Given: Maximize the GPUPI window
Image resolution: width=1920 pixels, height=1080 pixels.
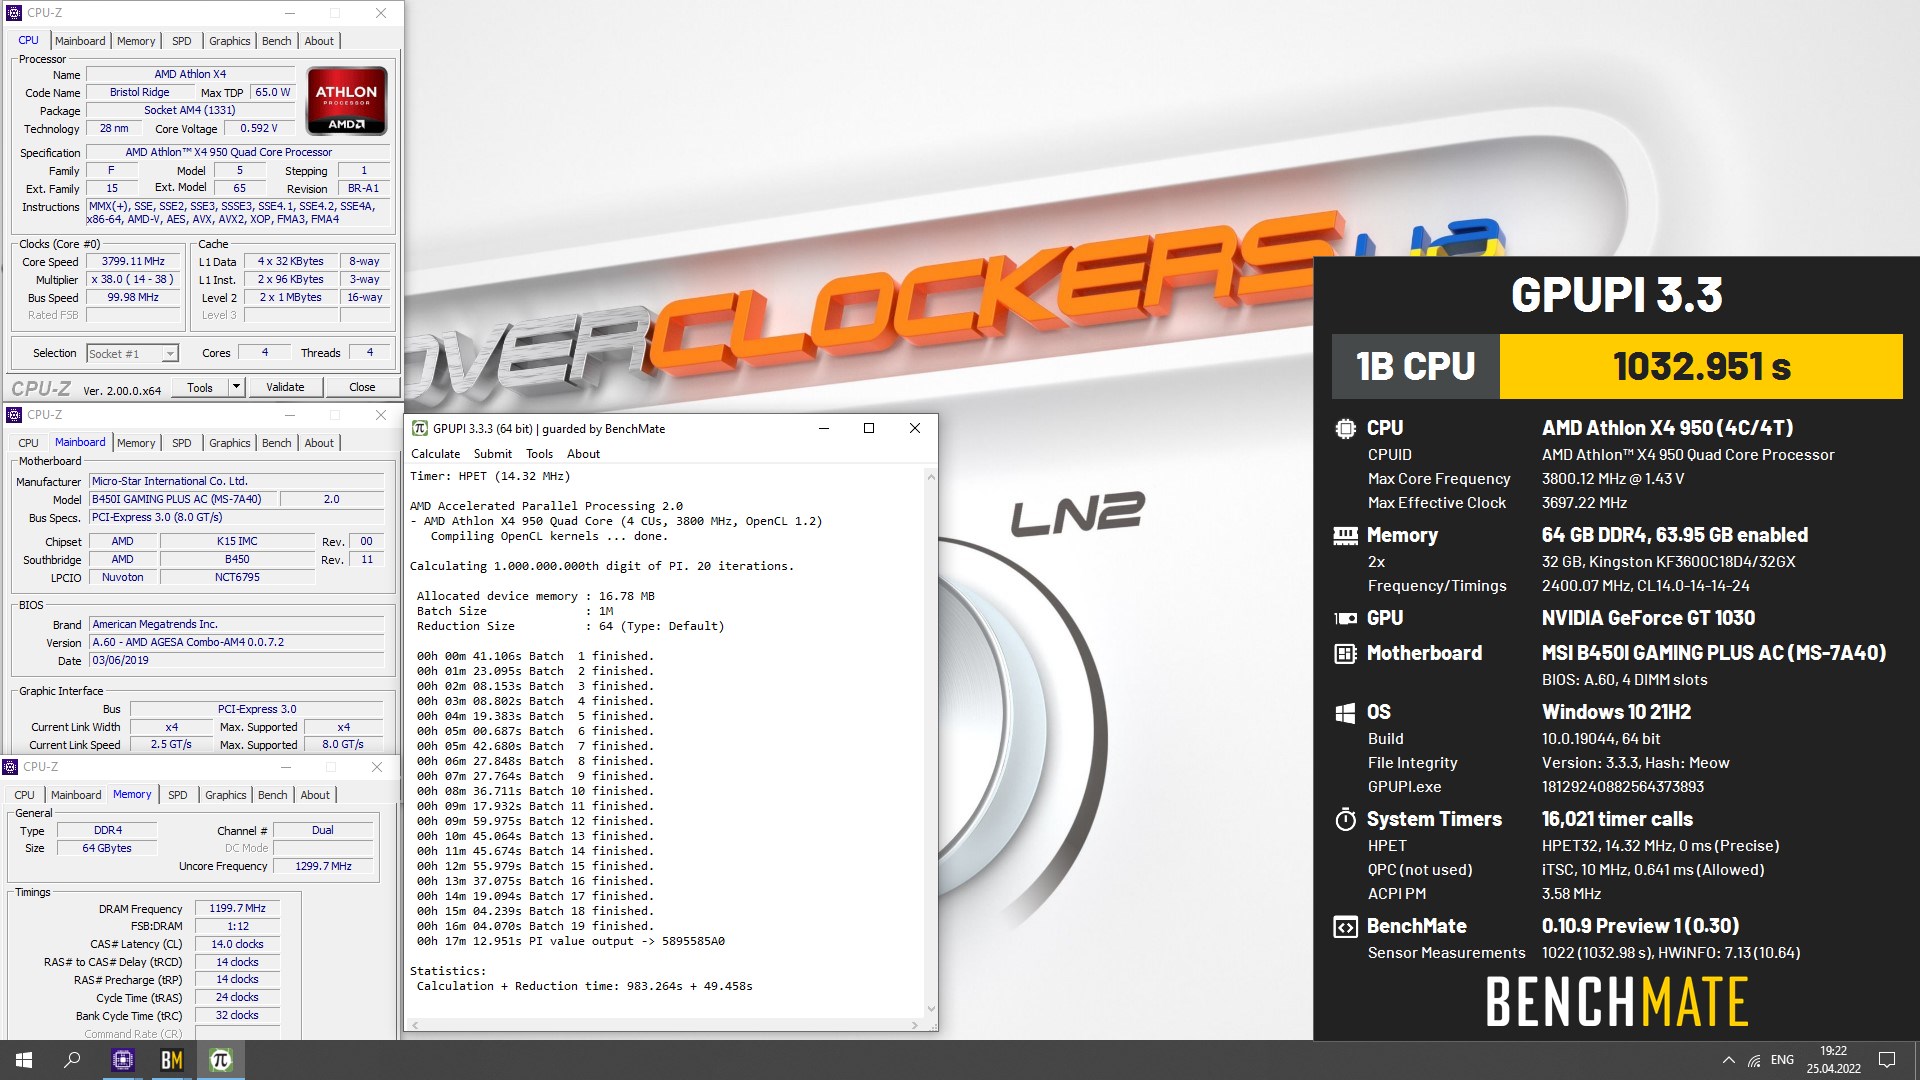Looking at the screenshot, I should (869, 428).
